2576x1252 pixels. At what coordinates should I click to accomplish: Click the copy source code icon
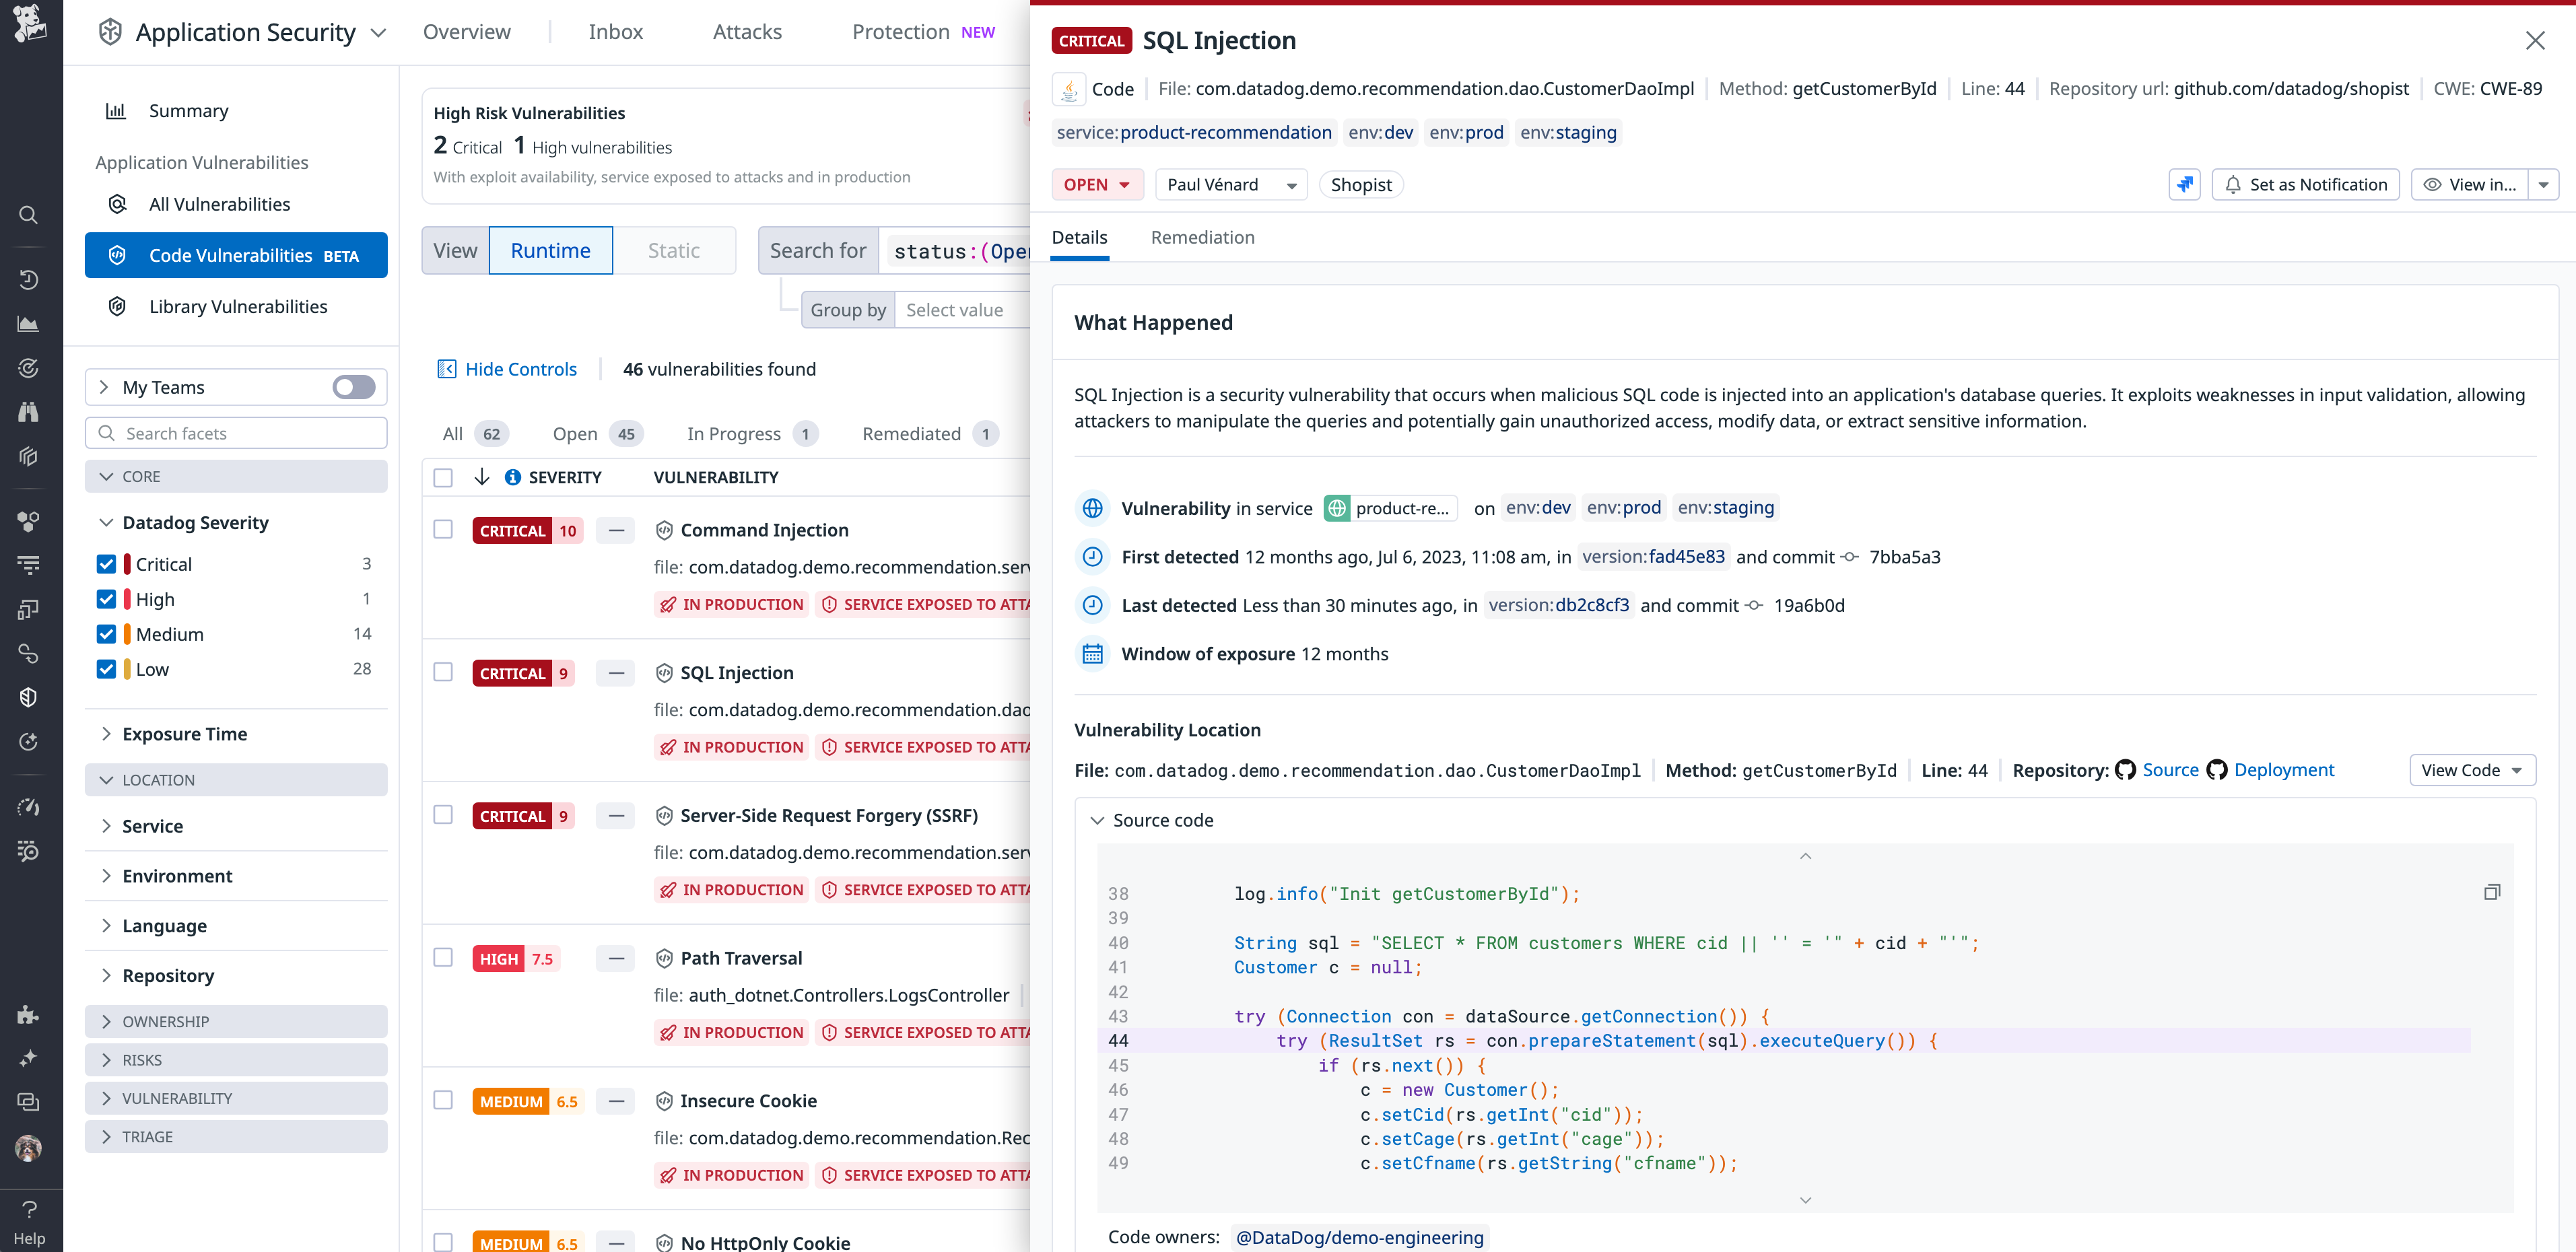[x=2492, y=891]
